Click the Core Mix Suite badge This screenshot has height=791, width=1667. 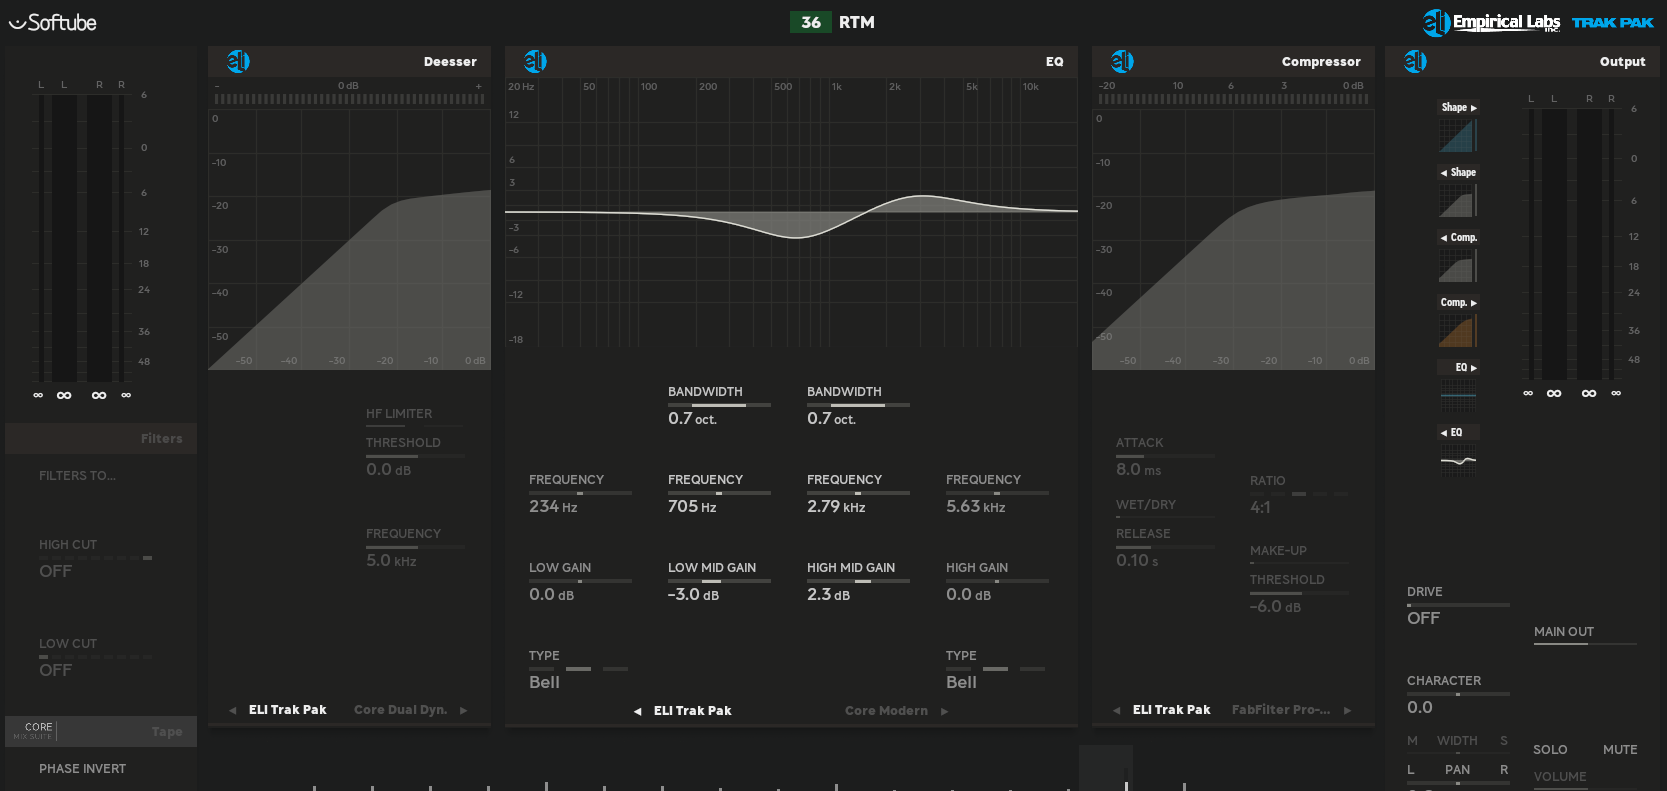pos(34,731)
